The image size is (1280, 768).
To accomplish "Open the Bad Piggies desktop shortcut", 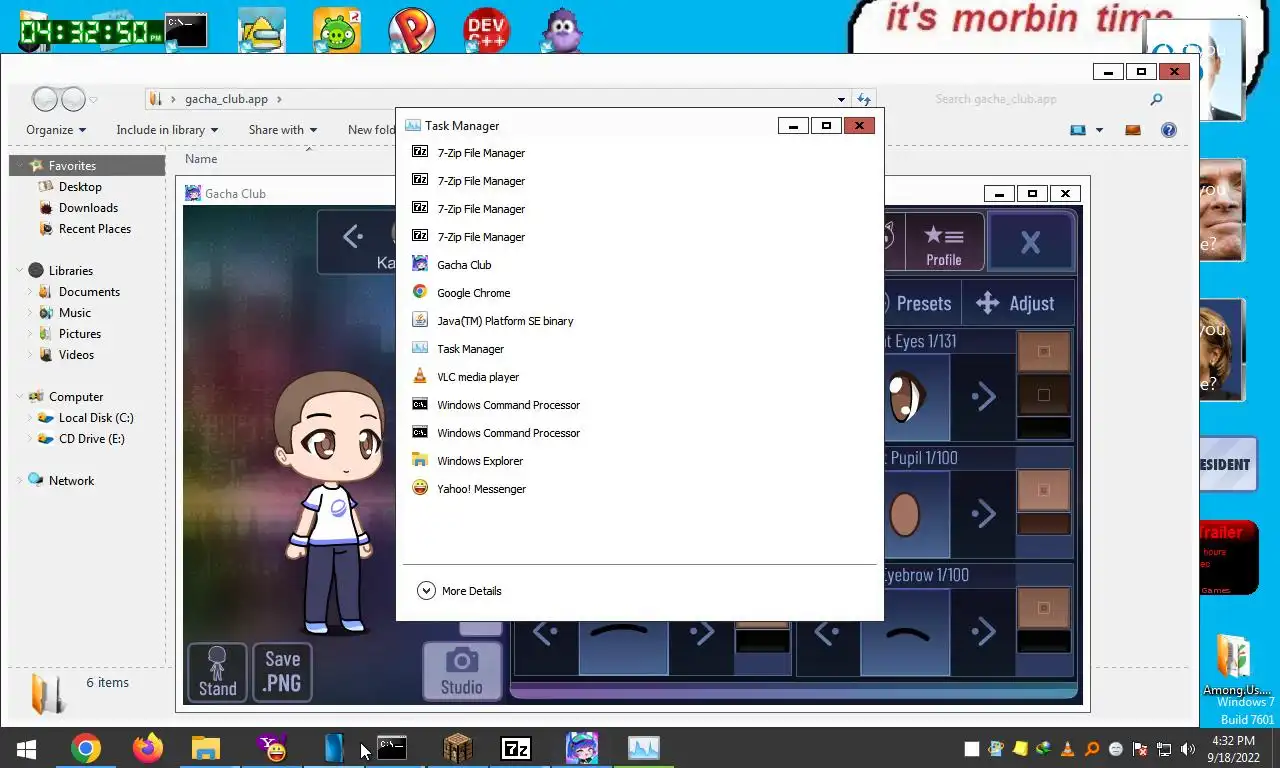I will (x=337, y=30).
